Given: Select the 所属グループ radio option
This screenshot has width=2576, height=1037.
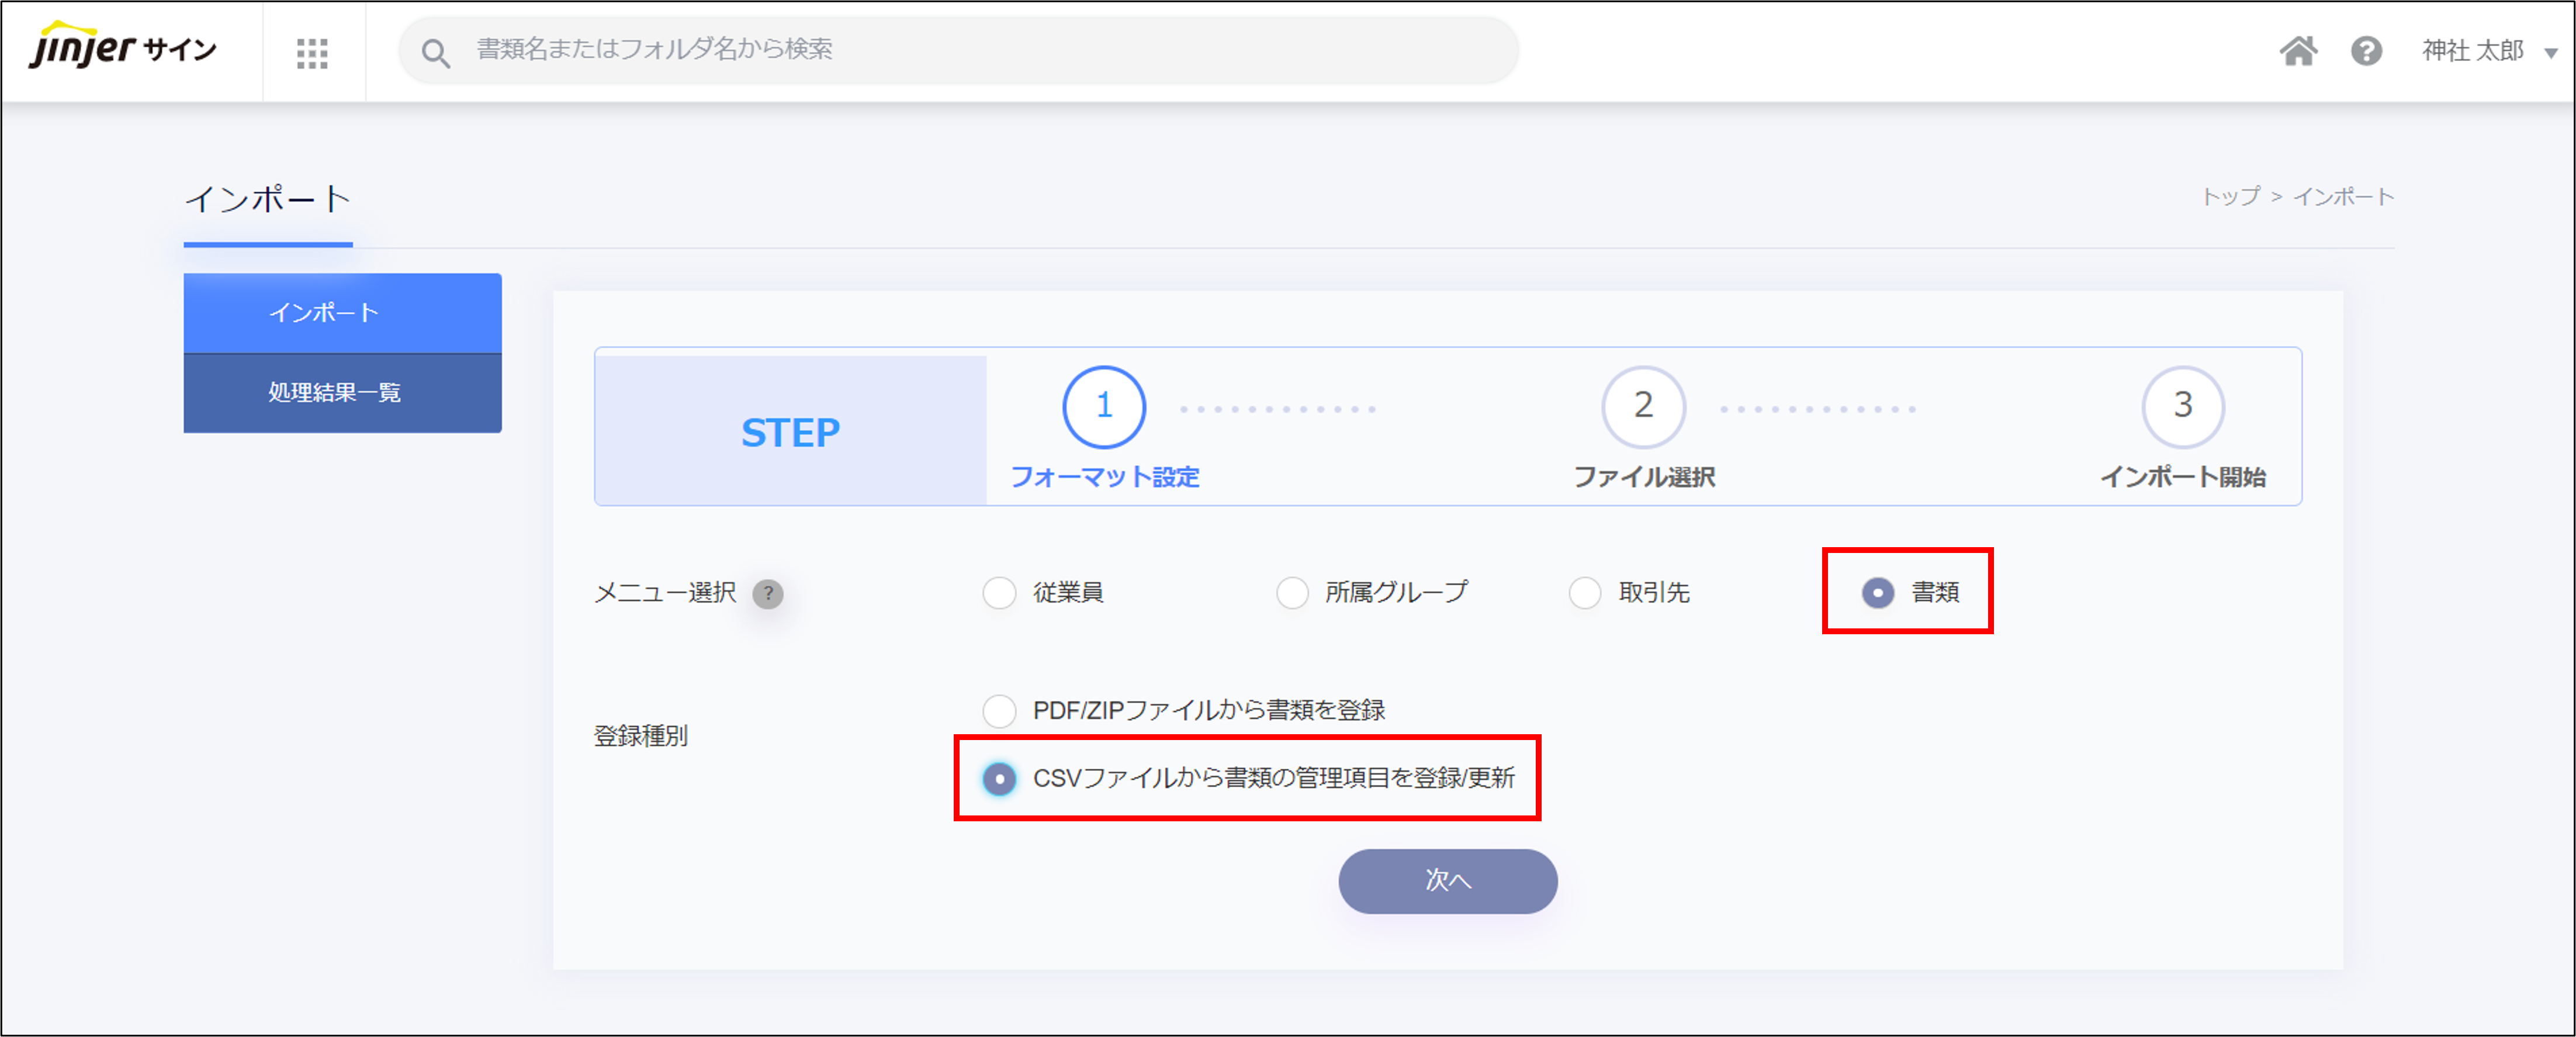Looking at the screenshot, I should (x=1292, y=593).
